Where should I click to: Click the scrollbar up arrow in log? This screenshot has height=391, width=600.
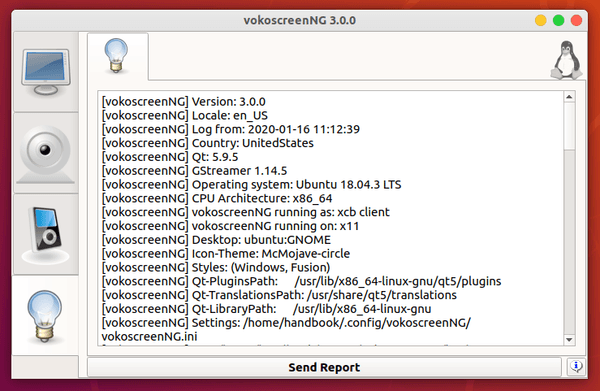(569, 97)
